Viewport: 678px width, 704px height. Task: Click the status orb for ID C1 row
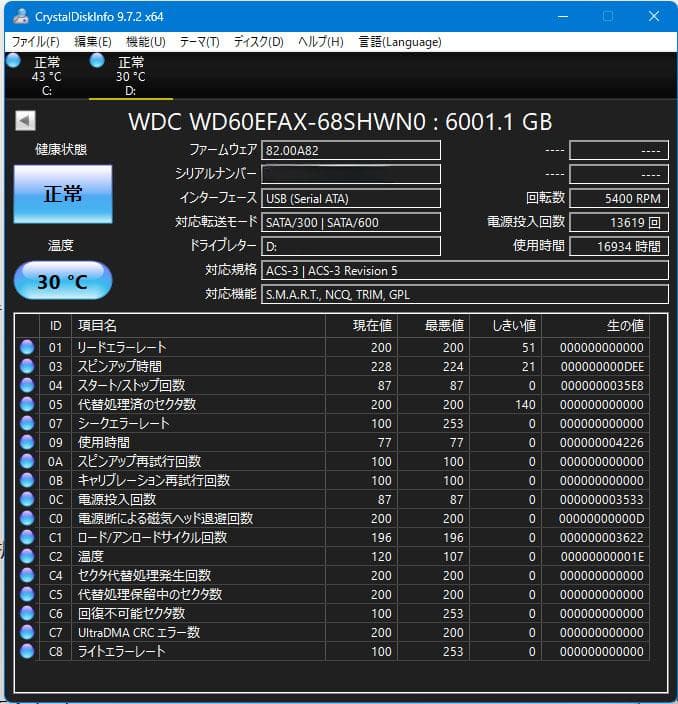pyautogui.click(x=27, y=537)
